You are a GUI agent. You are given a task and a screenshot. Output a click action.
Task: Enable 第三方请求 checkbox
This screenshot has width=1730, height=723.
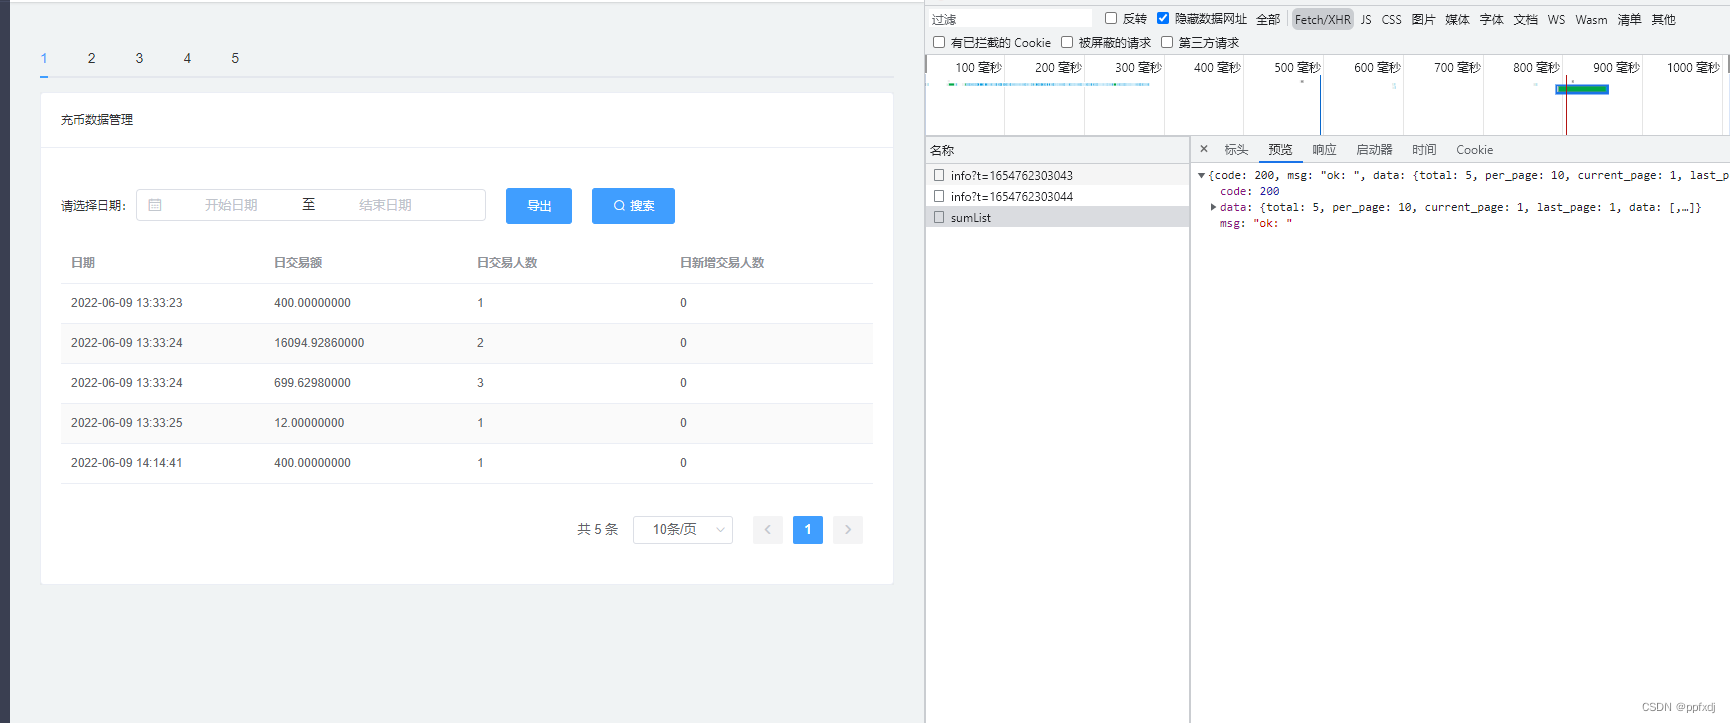tap(1167, 42)
